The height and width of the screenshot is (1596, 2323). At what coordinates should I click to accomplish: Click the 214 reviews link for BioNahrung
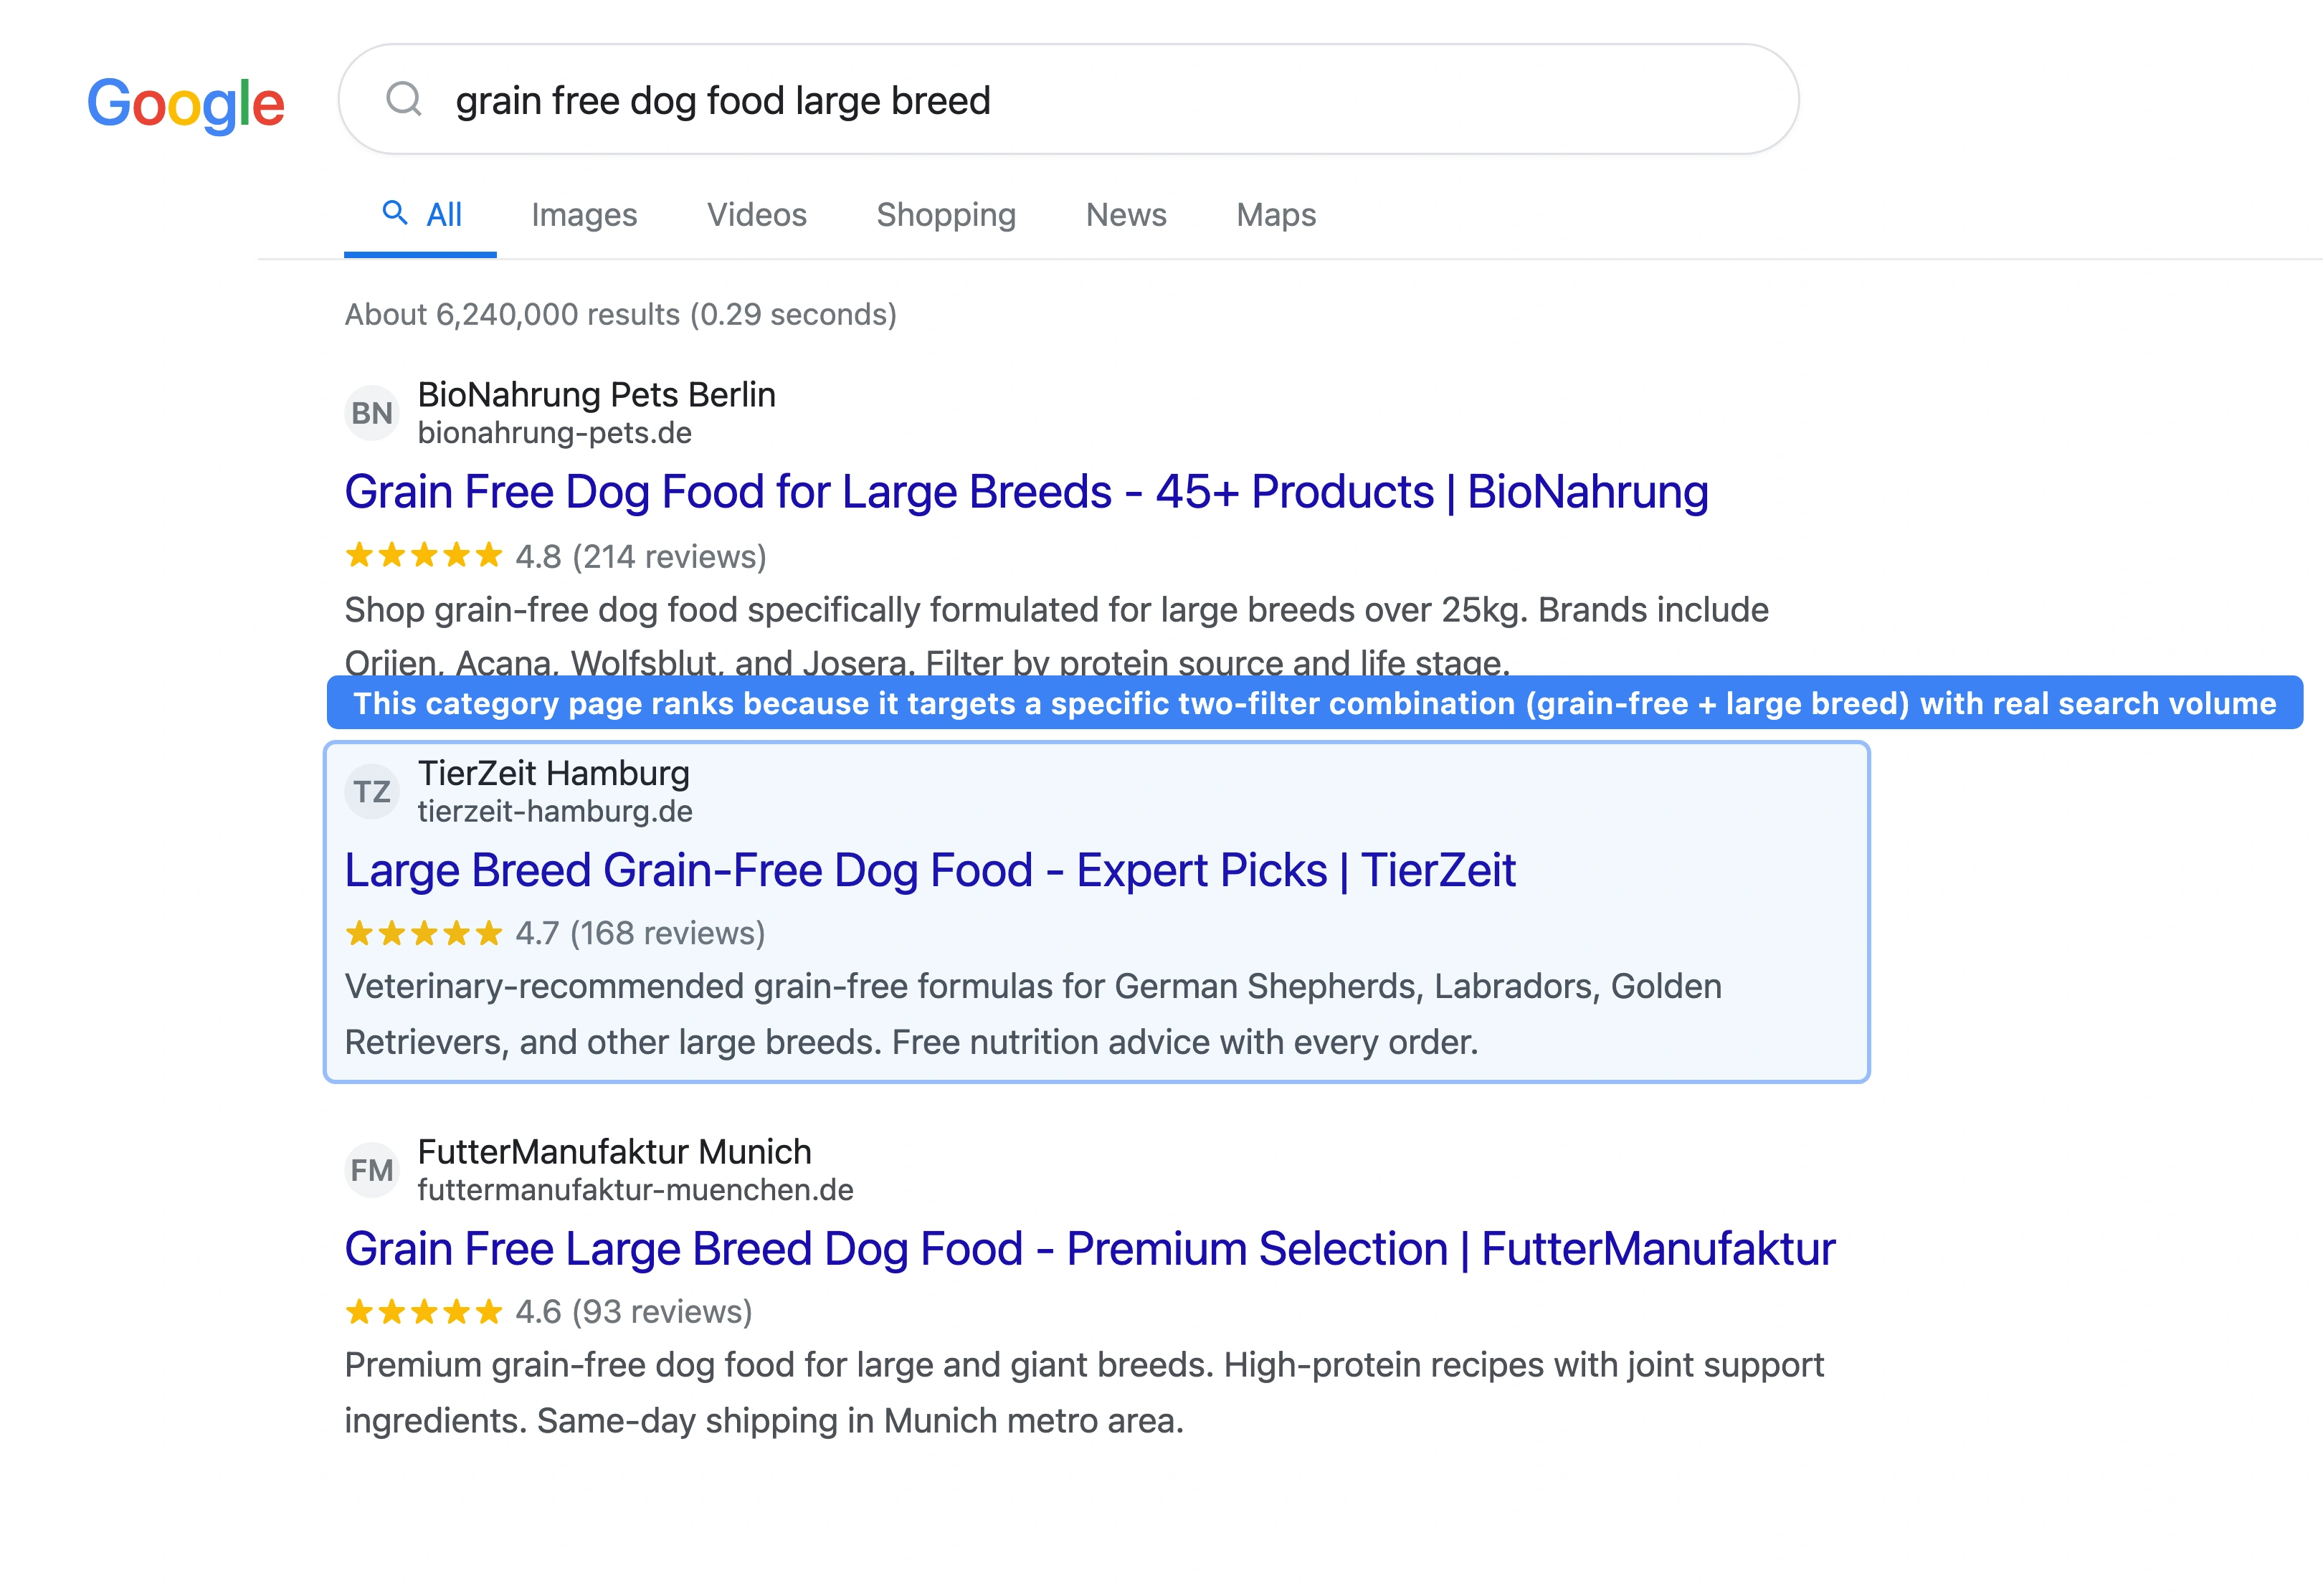[670, 556]
